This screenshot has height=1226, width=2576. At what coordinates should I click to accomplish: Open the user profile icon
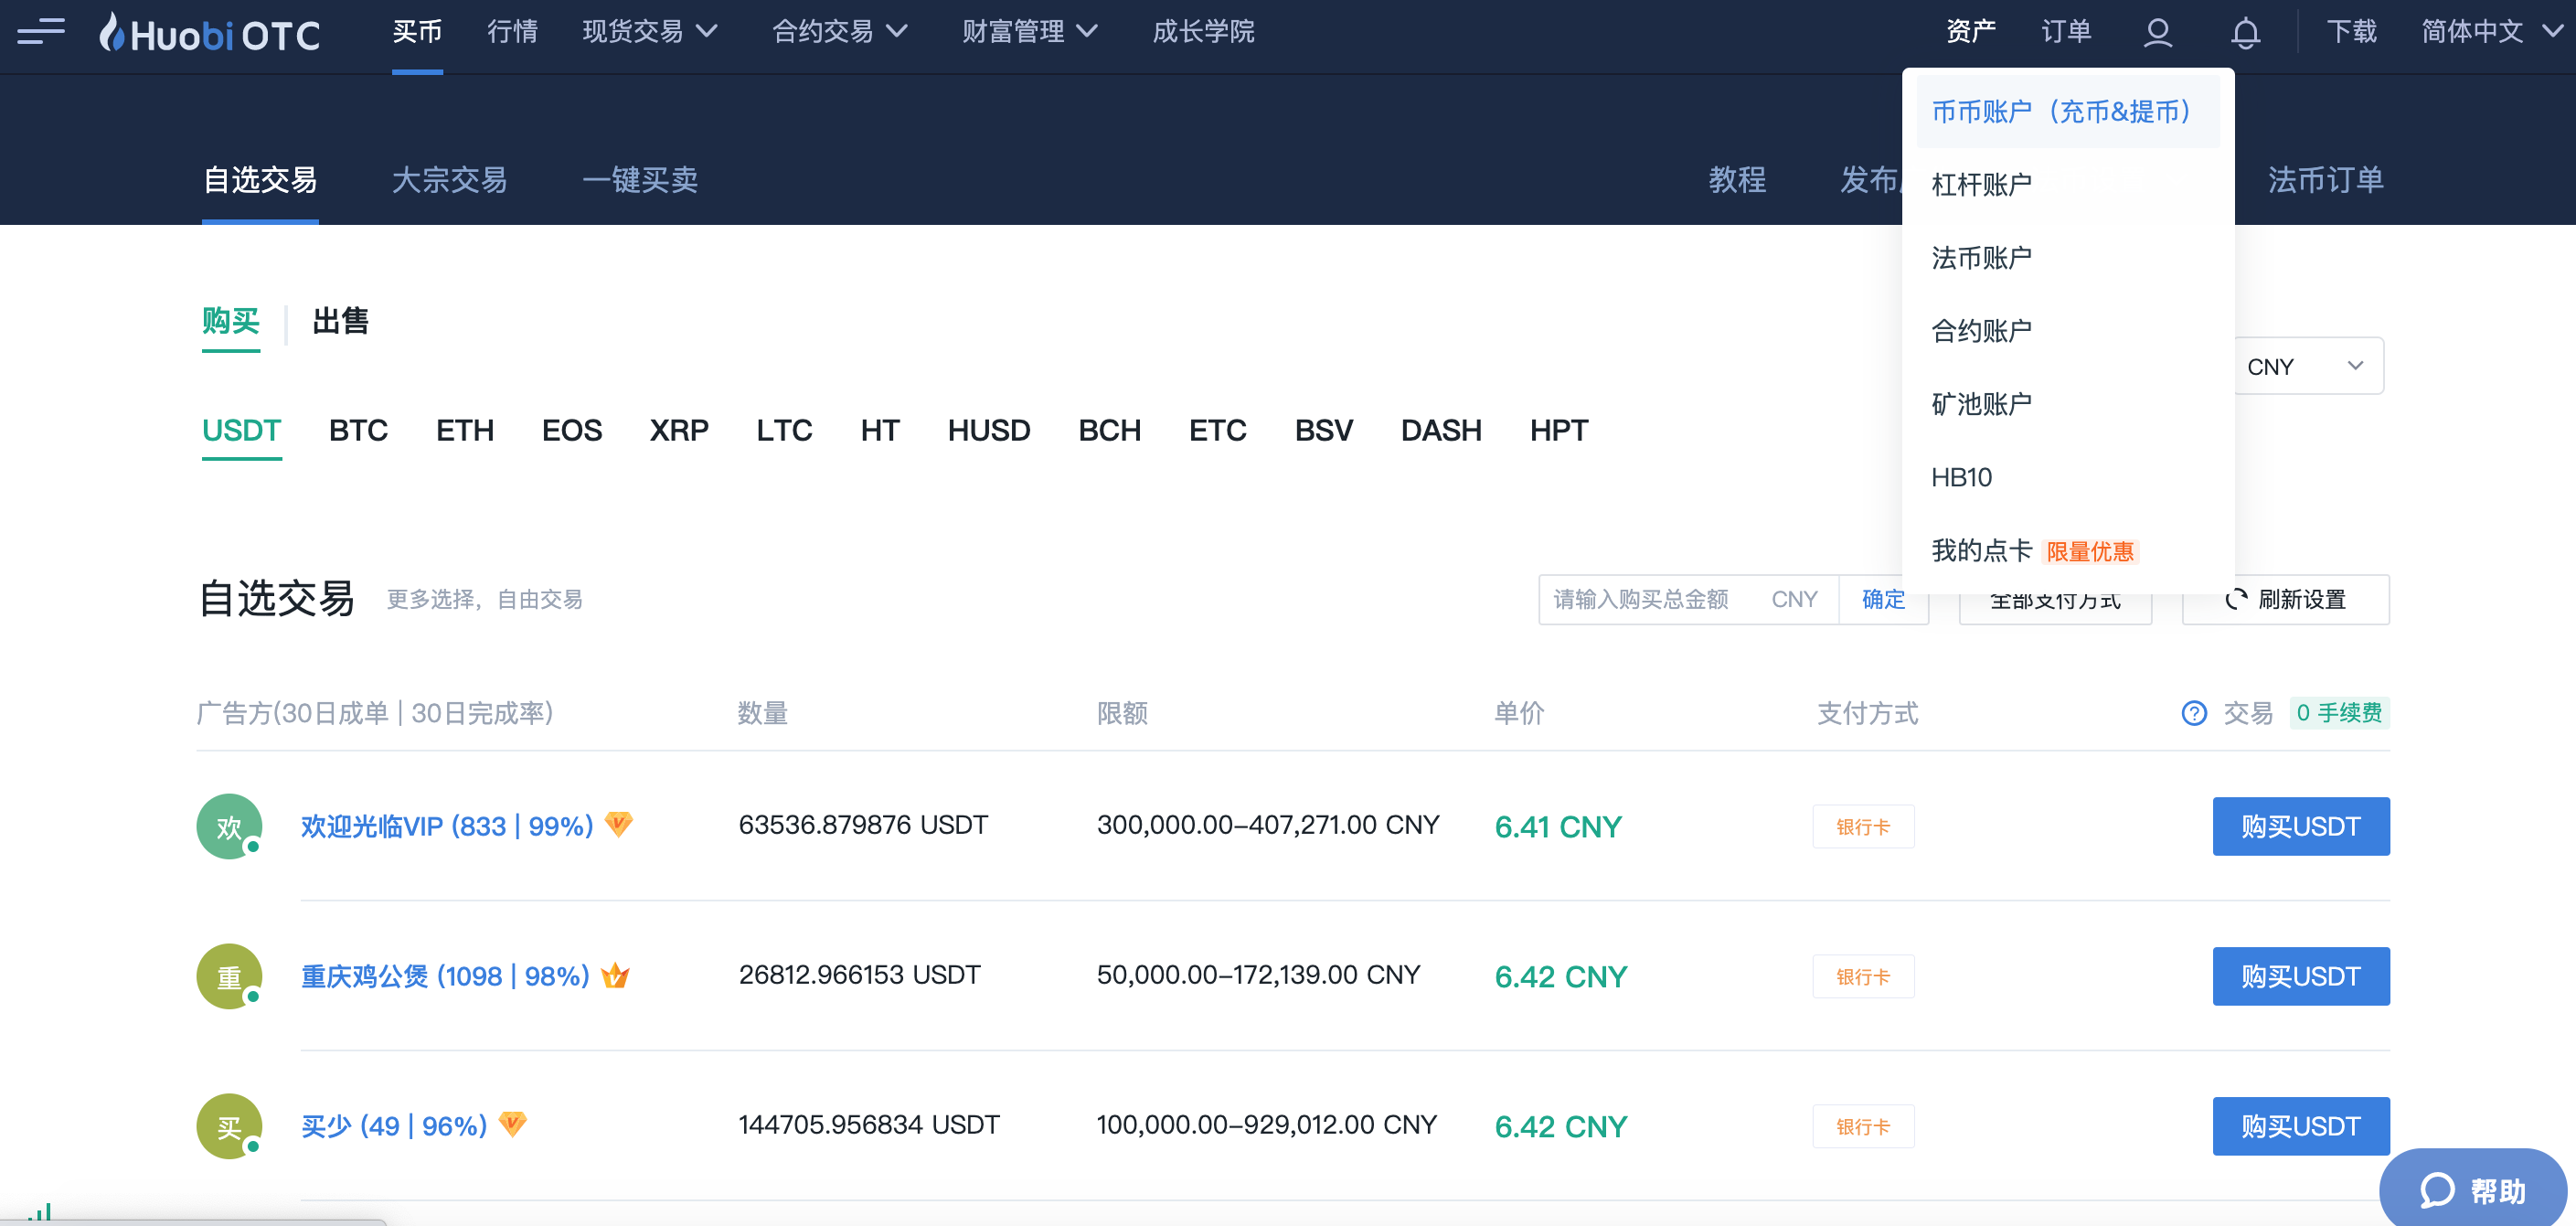pos(2157,32)
